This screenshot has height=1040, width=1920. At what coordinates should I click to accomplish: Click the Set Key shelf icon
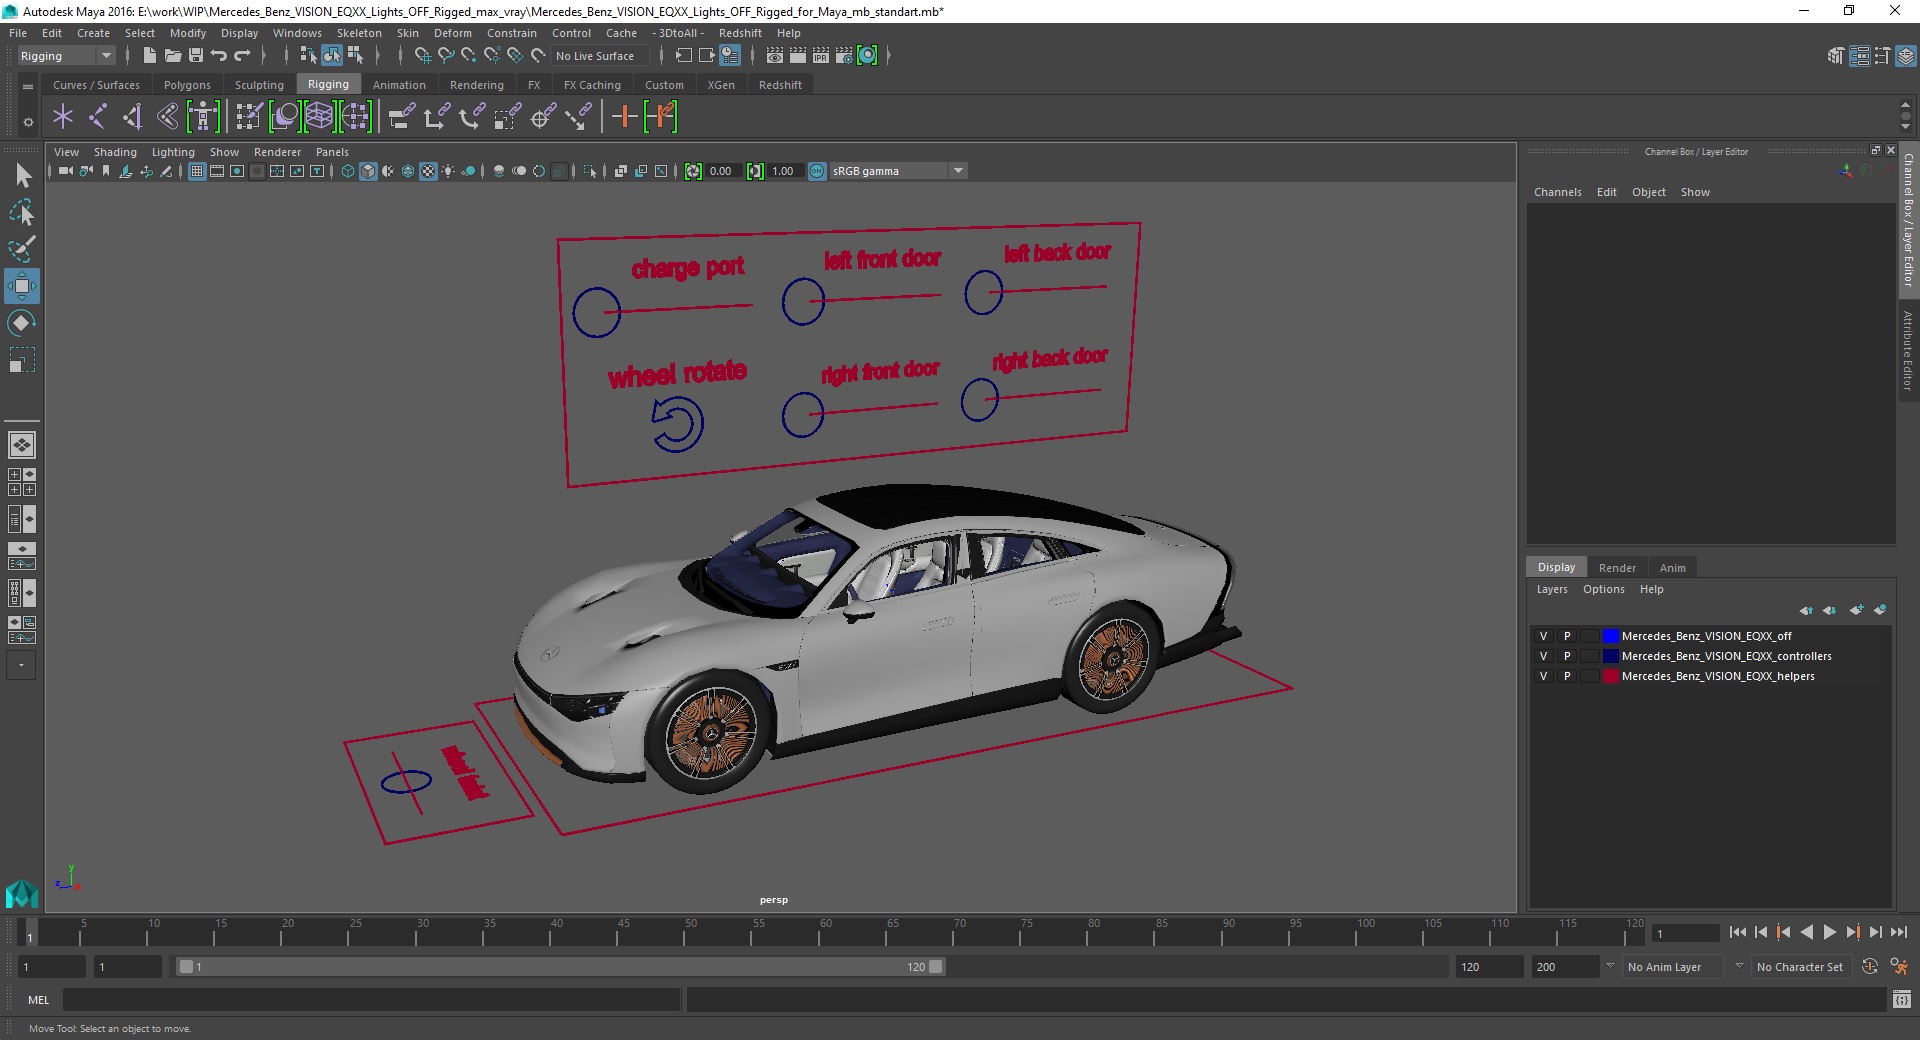[625, 117]
